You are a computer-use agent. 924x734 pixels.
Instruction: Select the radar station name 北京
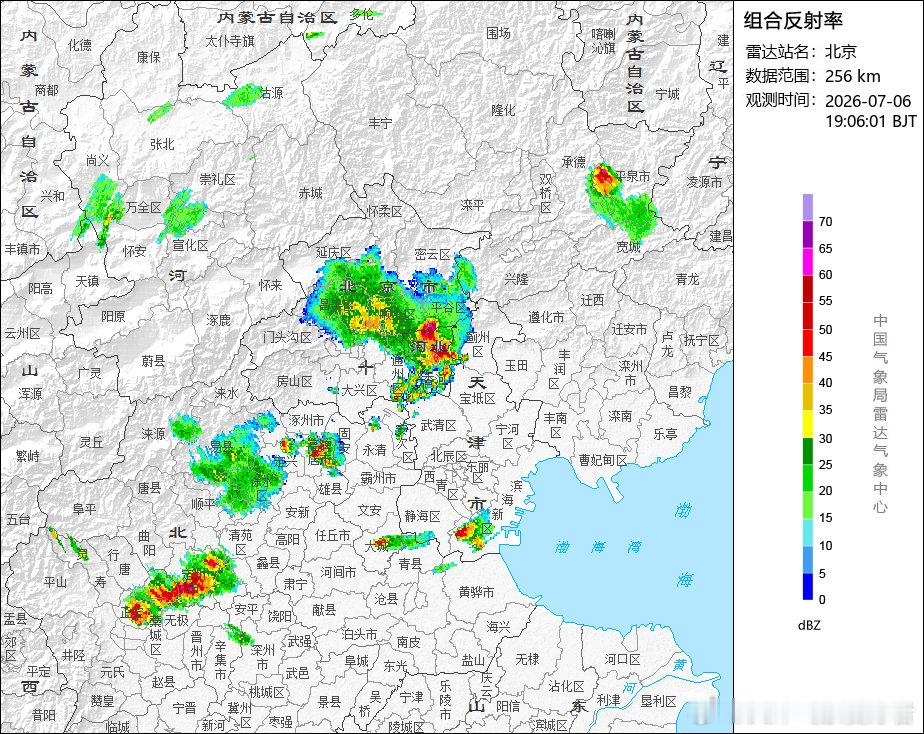841,51
